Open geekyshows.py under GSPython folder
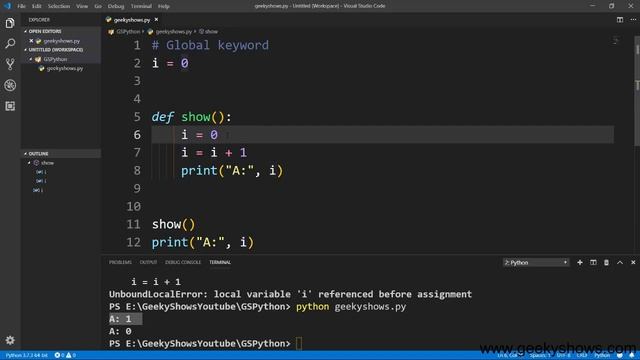 (64, 69)
